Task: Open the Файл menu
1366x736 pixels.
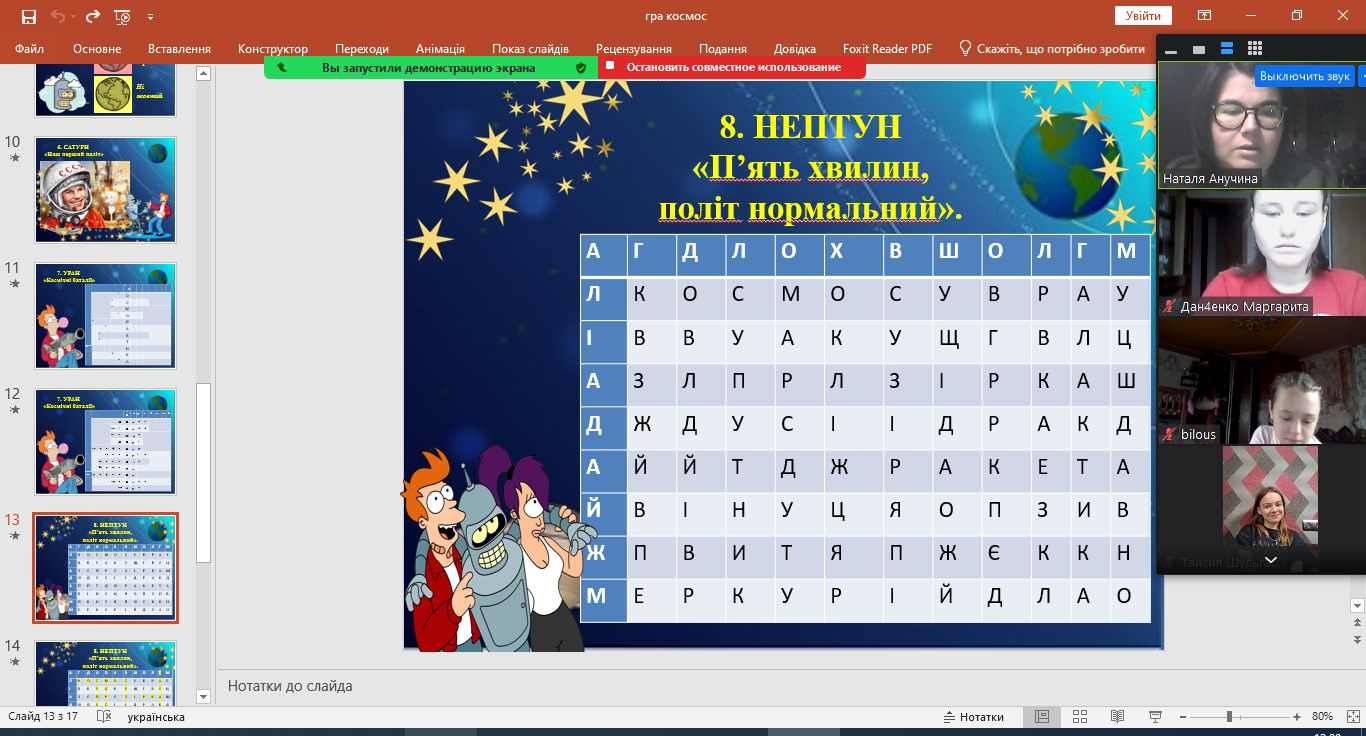Action: [30, 48]
